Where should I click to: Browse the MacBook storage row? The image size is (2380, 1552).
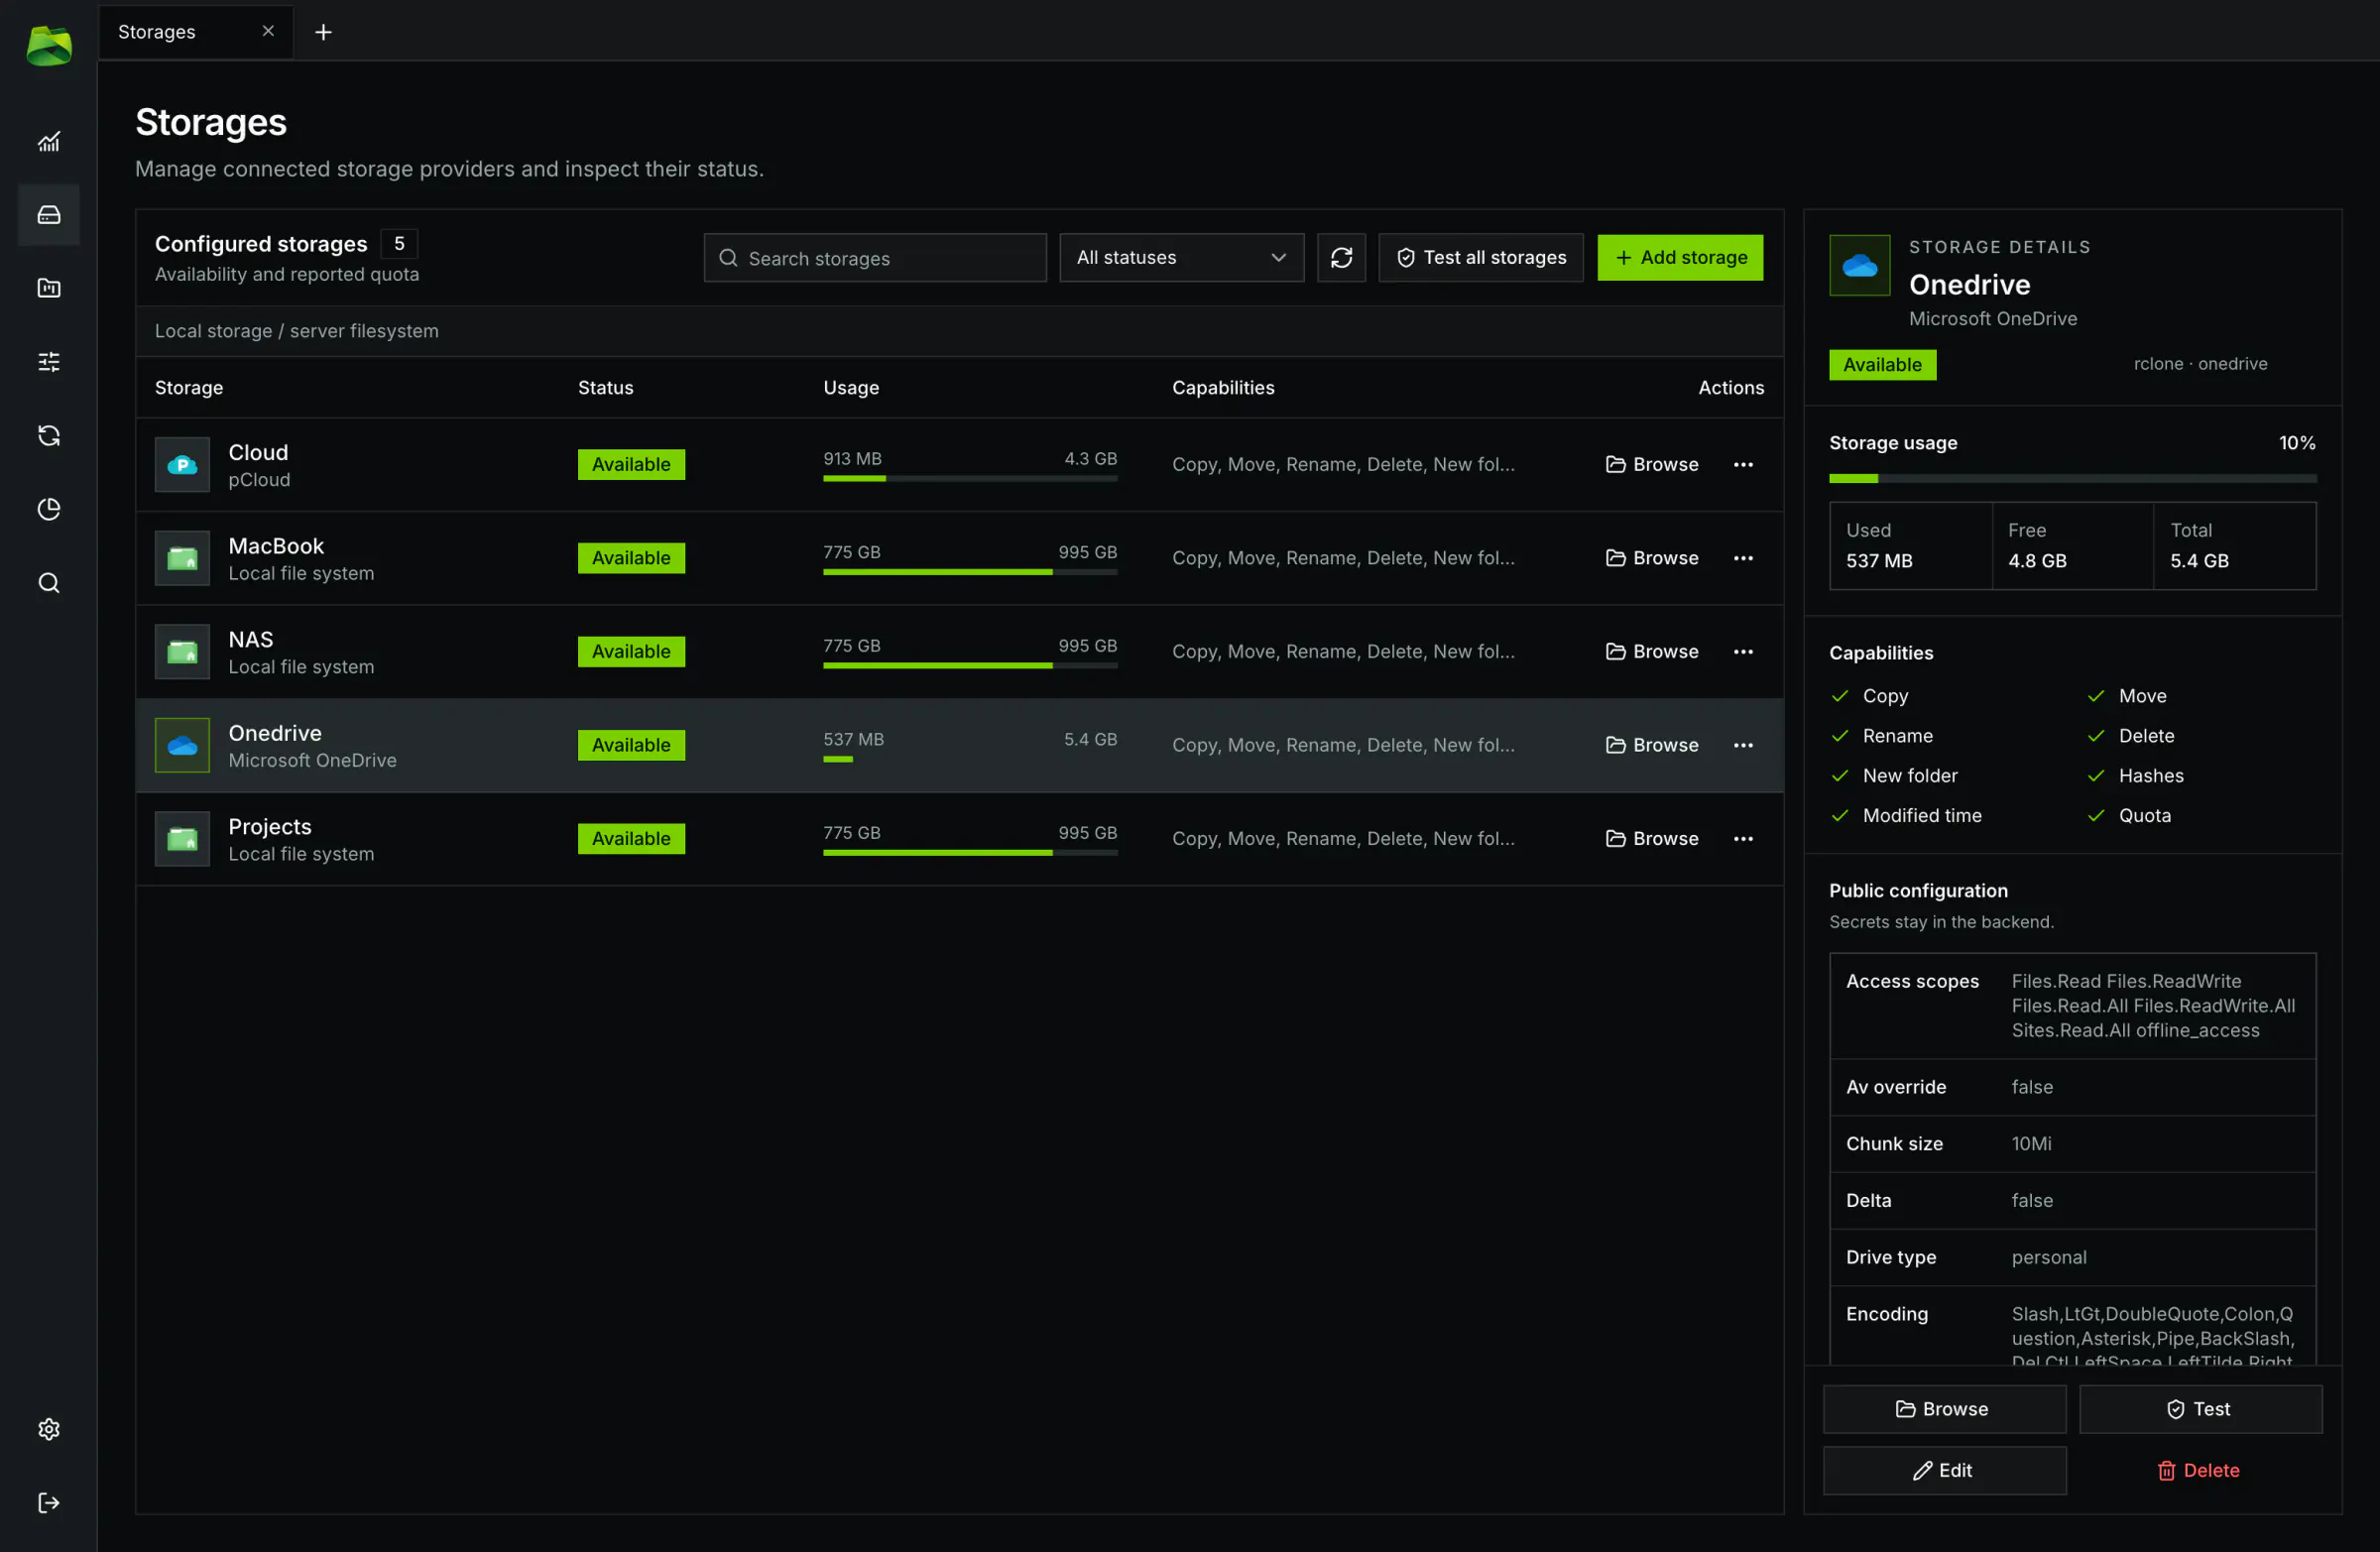coord(1652,558)
